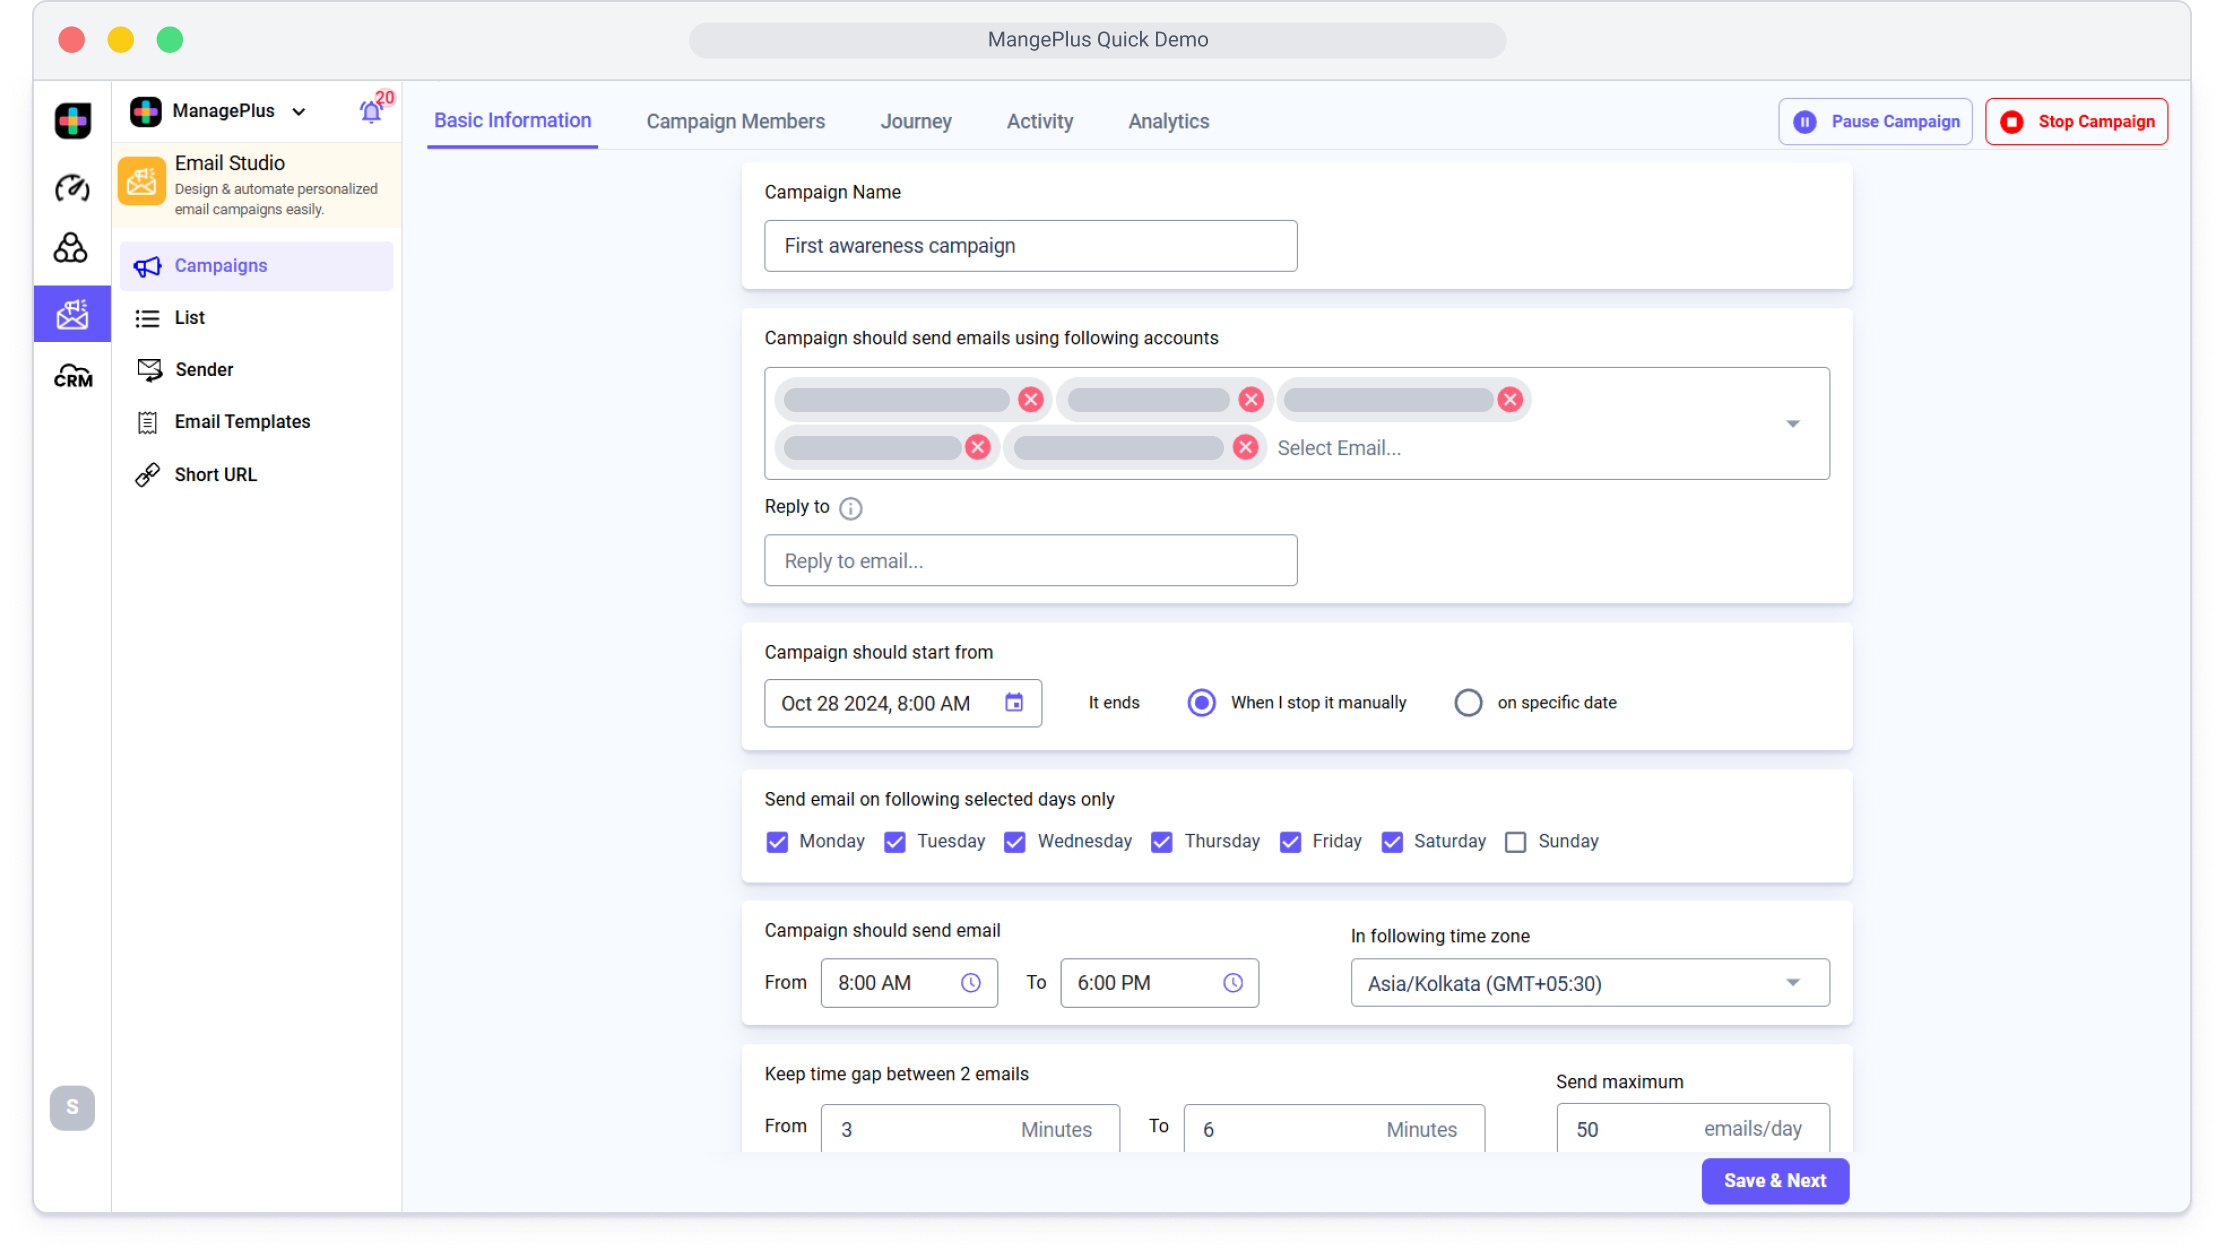
Task: Switch to the Campaign Members tab
Action: [735, 121]
